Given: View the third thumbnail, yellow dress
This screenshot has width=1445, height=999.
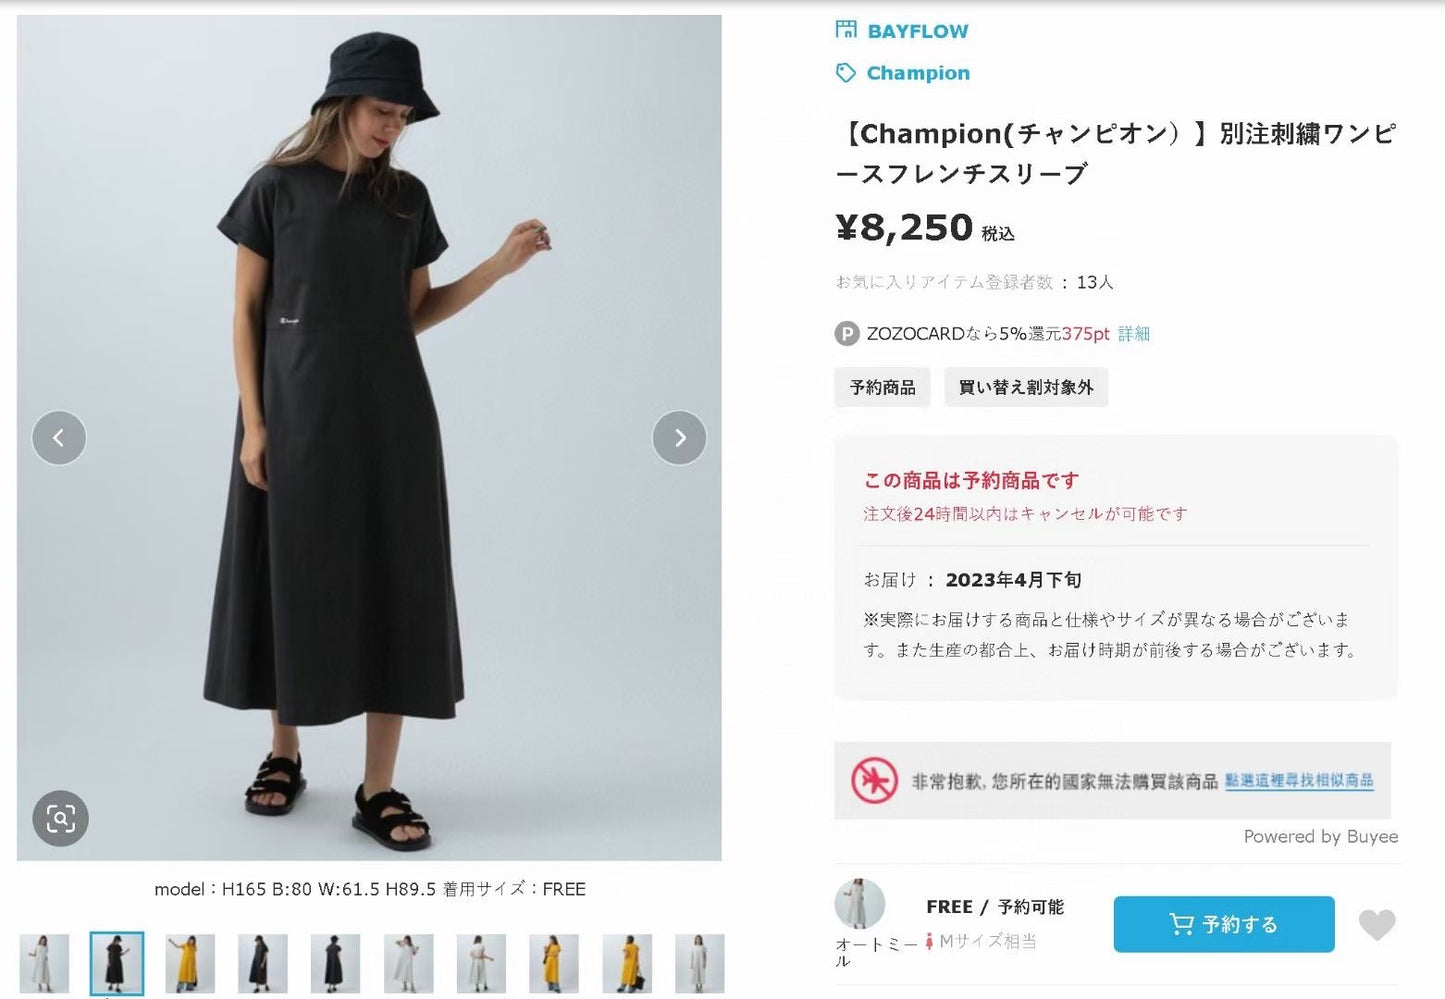Looking at the screenshot, I should coord(190,963).
